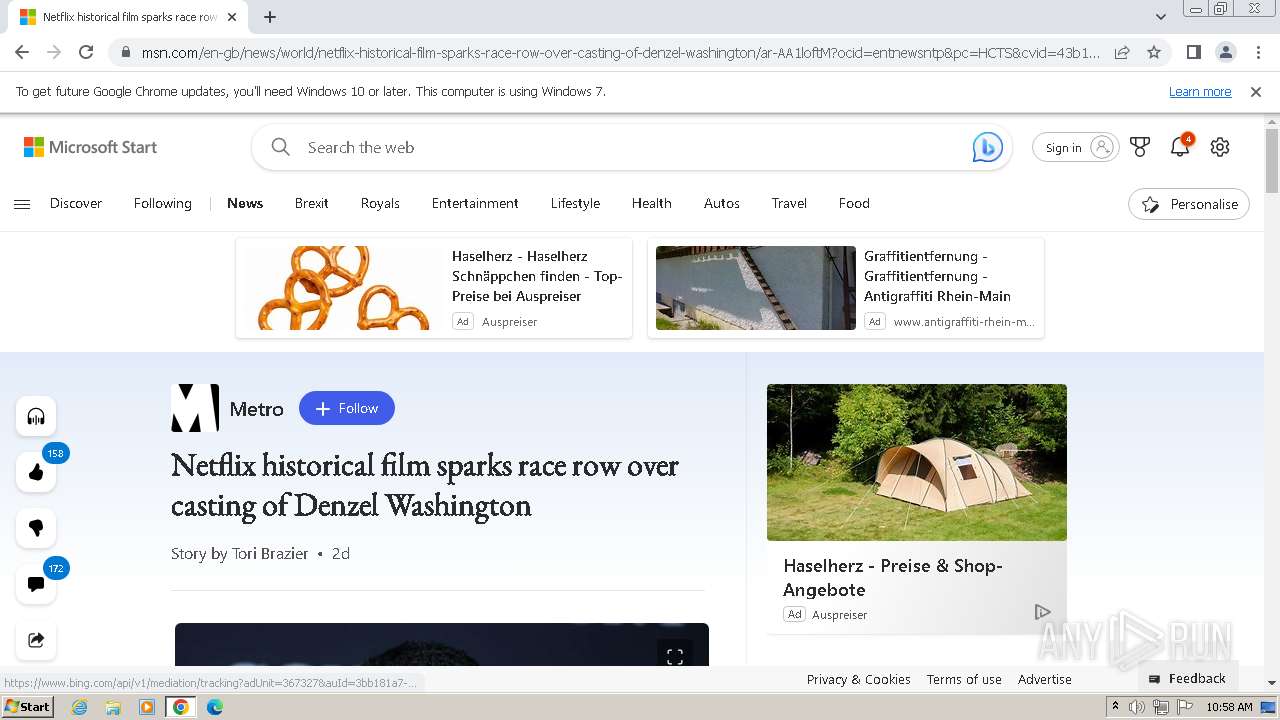Open the MSN settings gear
This screenshot has width=1280, height=720.
[1220, 147]
